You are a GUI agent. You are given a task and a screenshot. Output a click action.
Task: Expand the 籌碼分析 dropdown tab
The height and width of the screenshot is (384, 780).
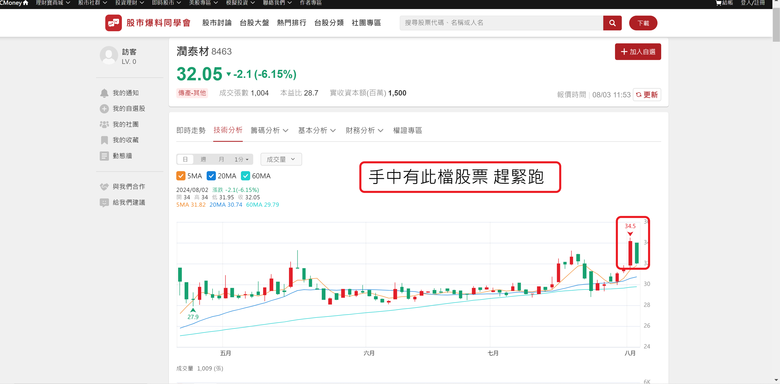point(270,130)
